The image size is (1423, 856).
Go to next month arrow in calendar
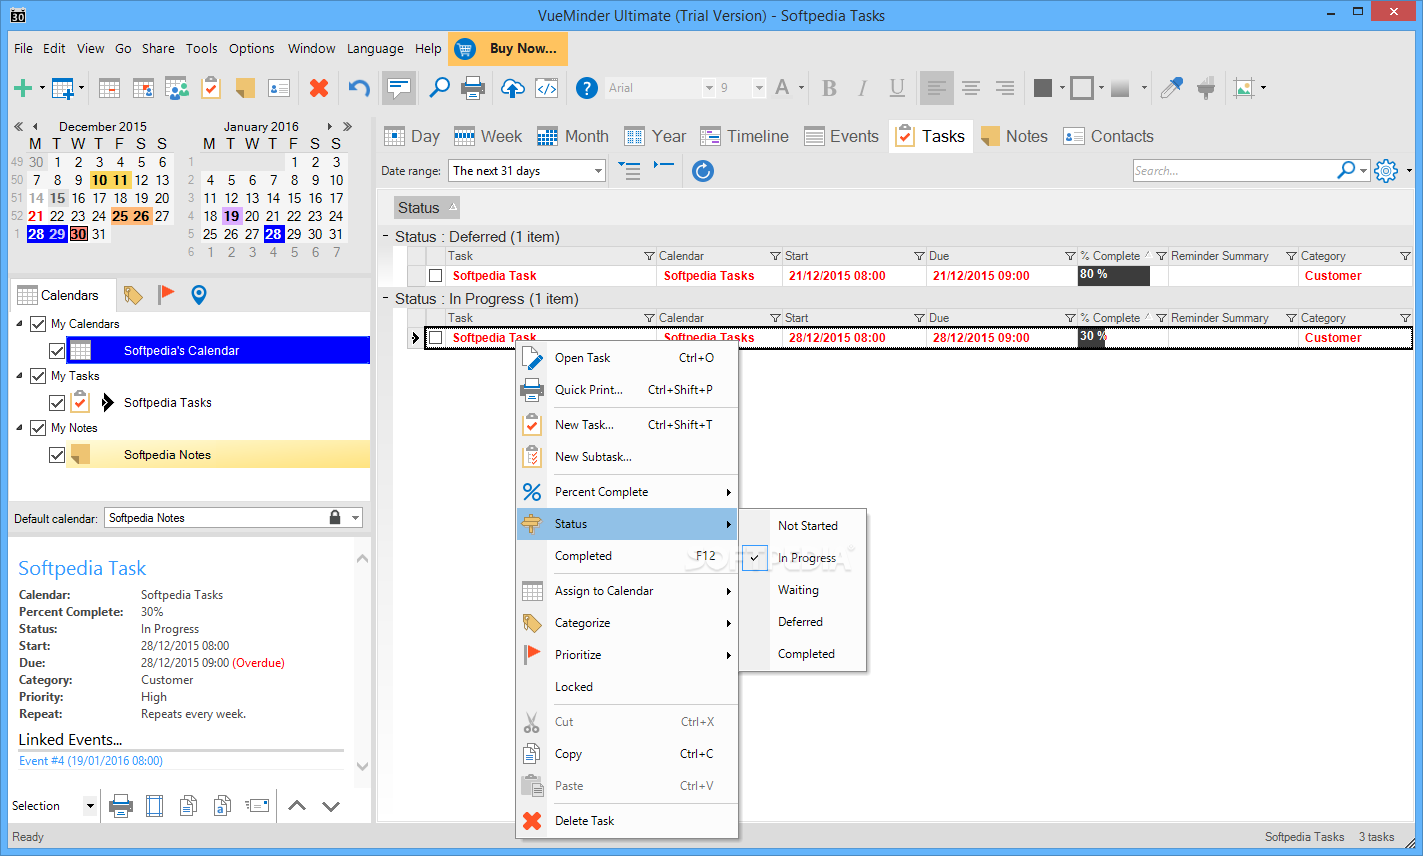[x=329, y=126]
